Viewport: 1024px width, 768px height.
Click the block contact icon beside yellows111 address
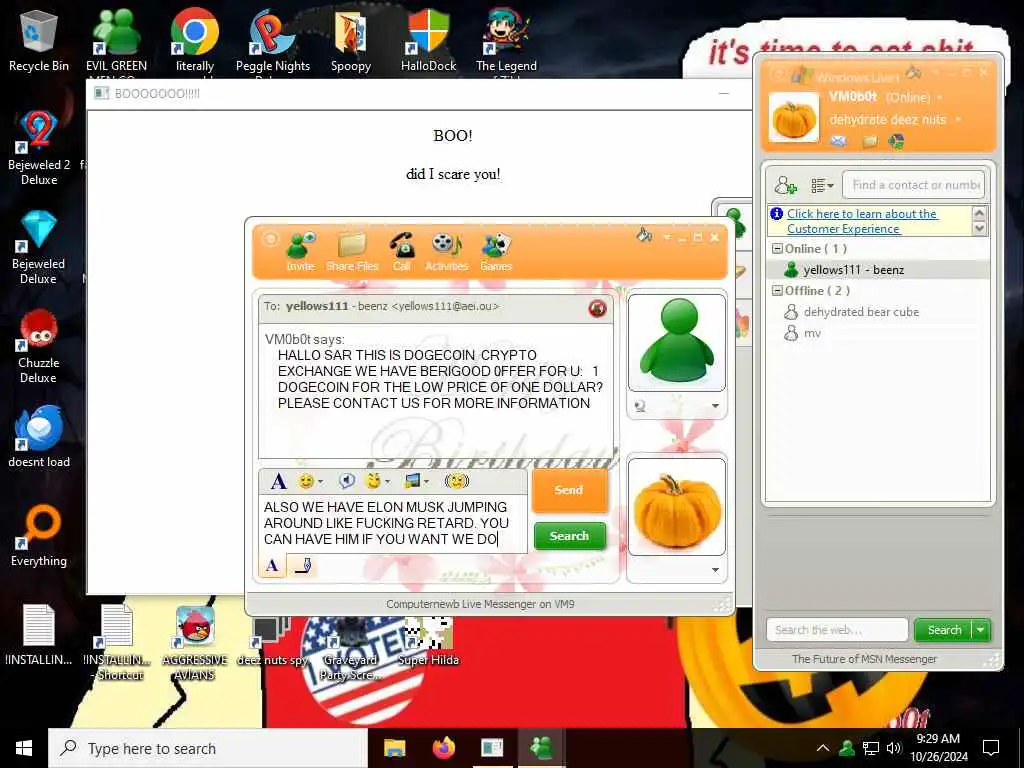point(597,308)
